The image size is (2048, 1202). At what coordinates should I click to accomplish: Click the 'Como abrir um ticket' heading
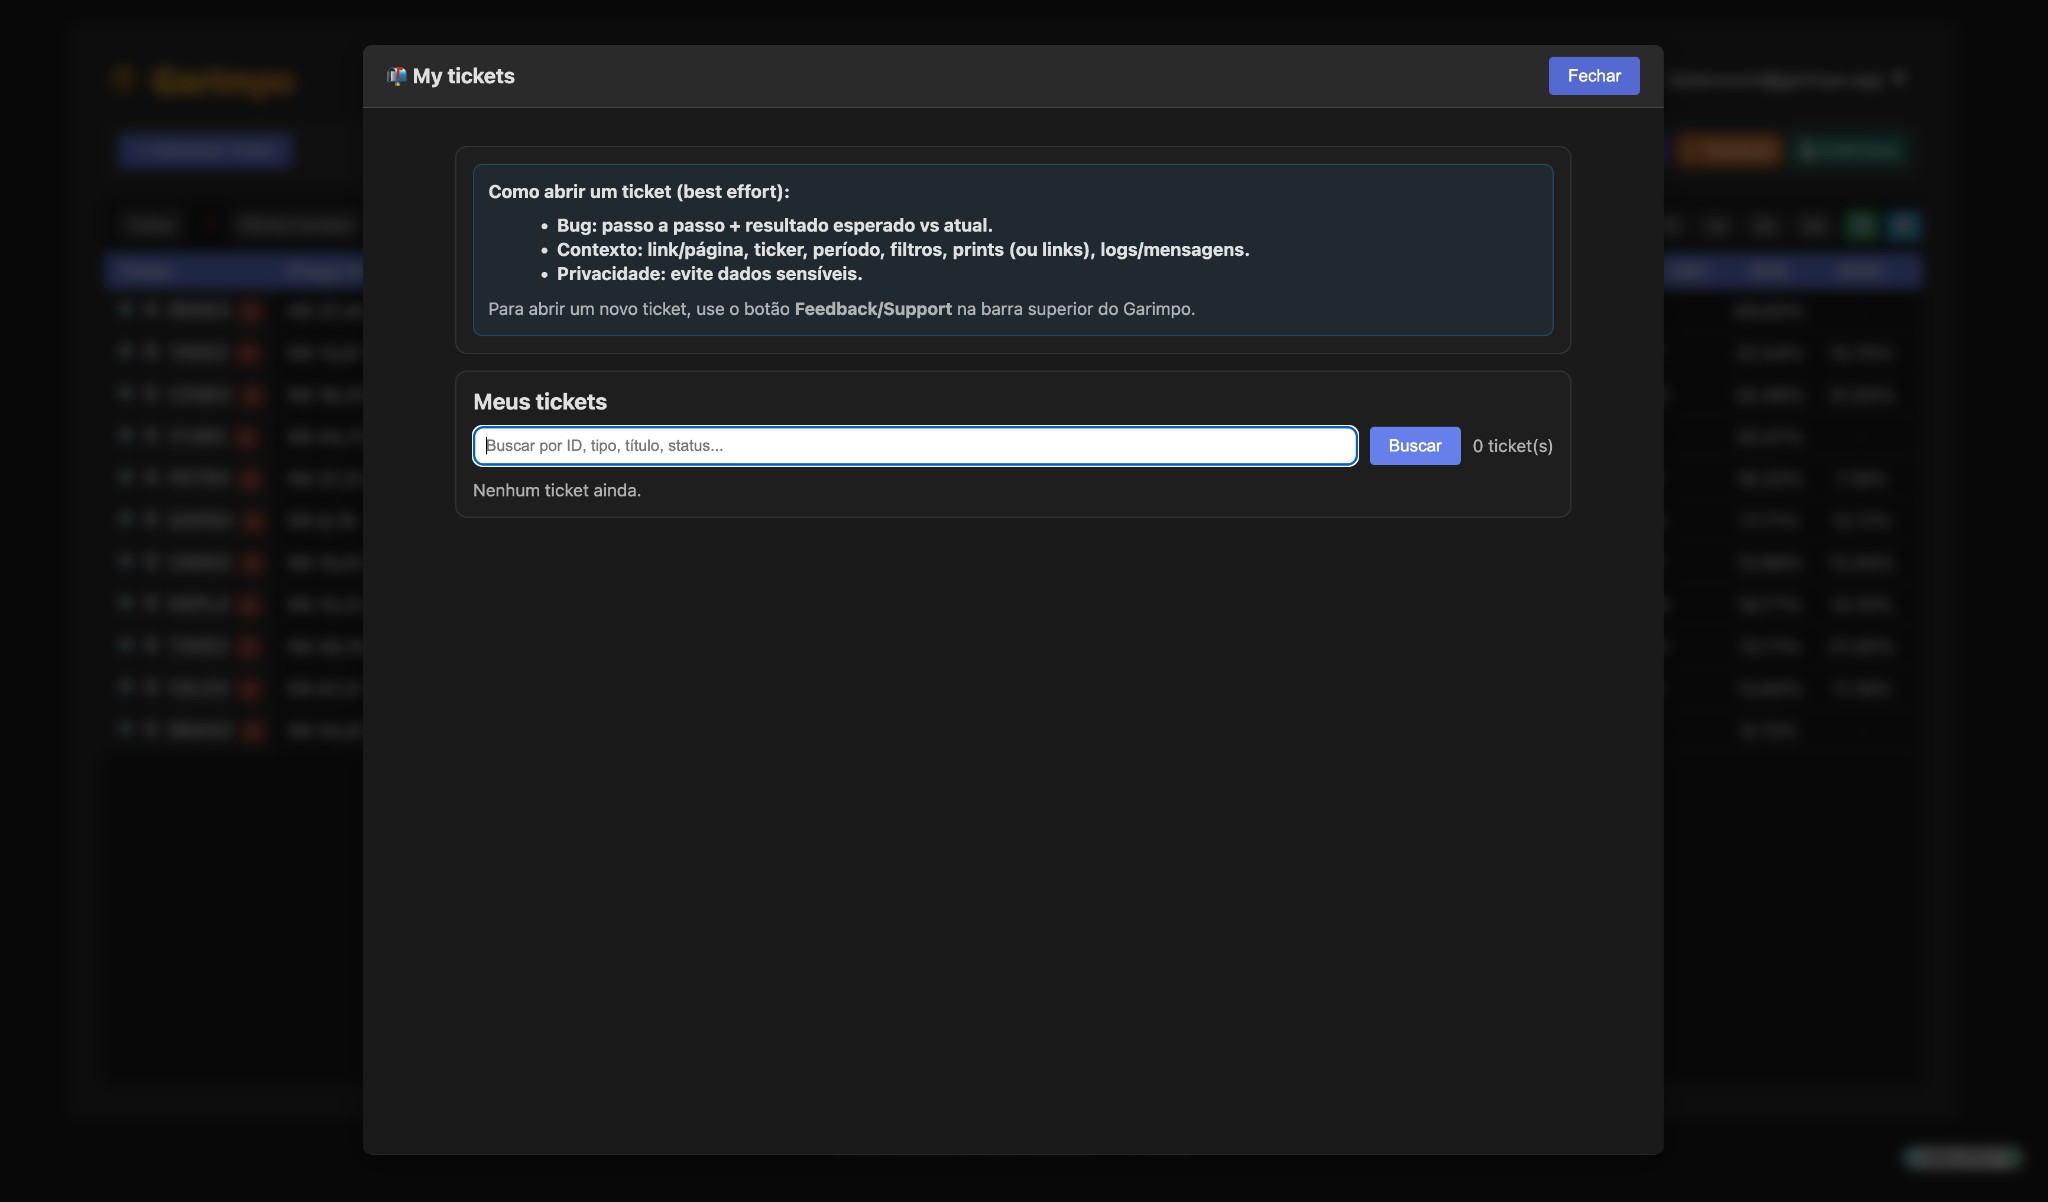(638, 192)
